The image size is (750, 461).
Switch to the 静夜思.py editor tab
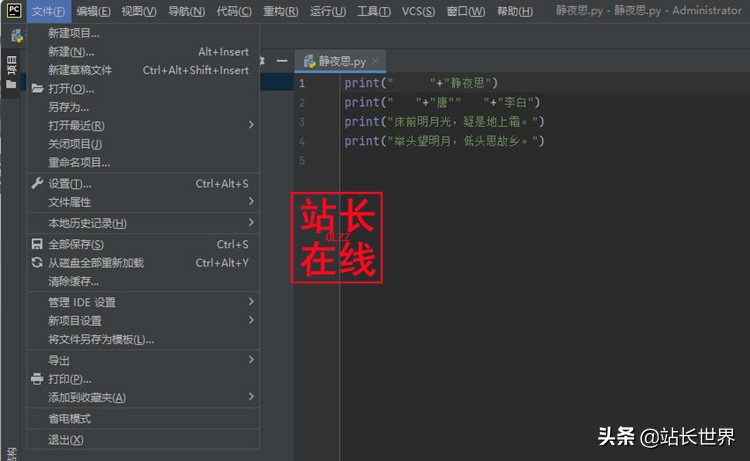tap(342, 61)
